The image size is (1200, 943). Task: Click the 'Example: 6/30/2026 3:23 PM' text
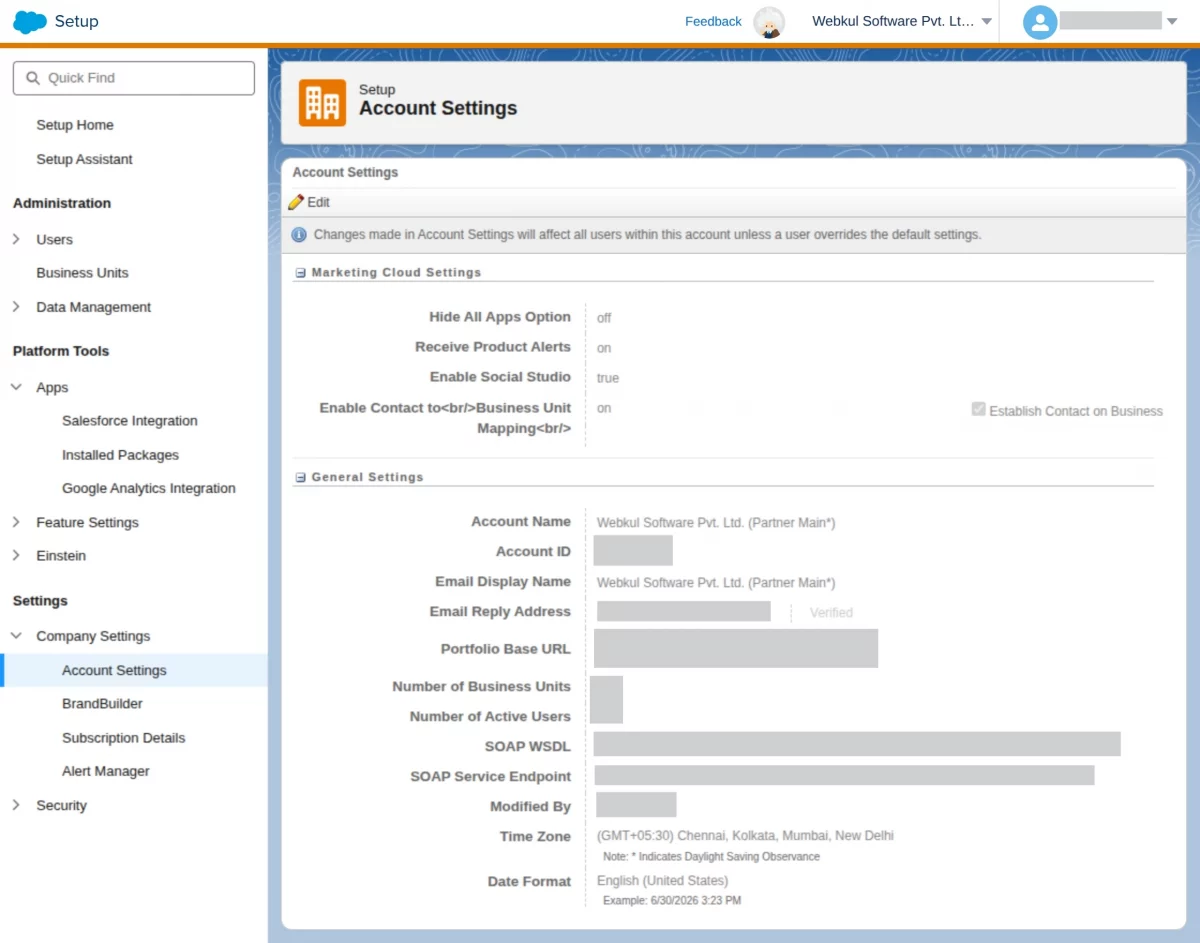(672, 901)
